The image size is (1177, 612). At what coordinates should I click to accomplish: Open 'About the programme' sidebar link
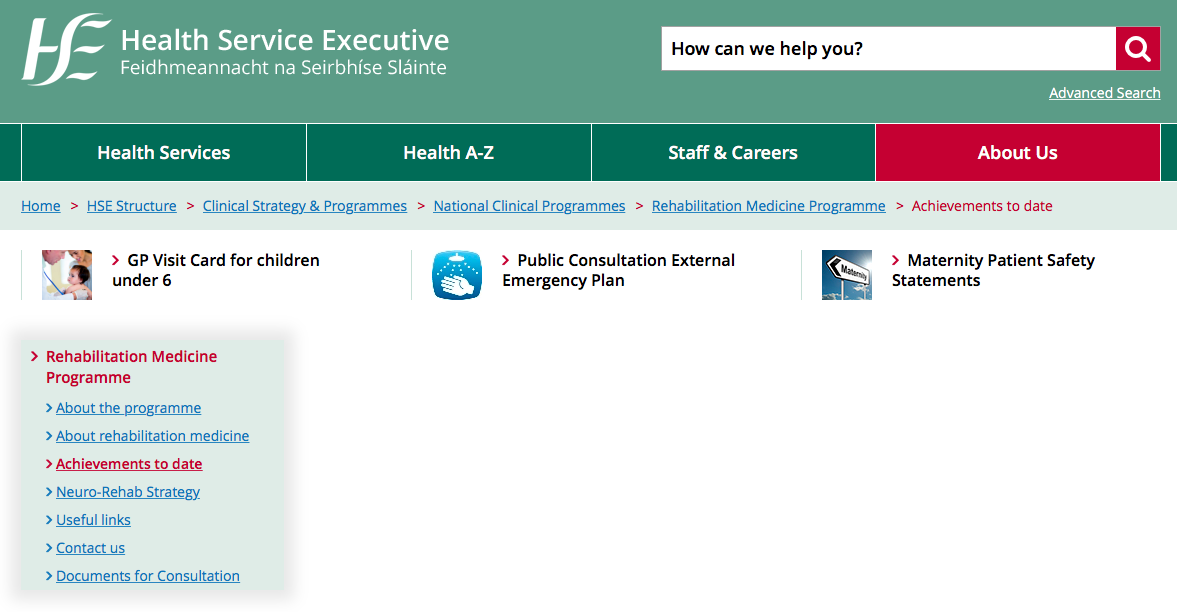click(x=128, y=408)
